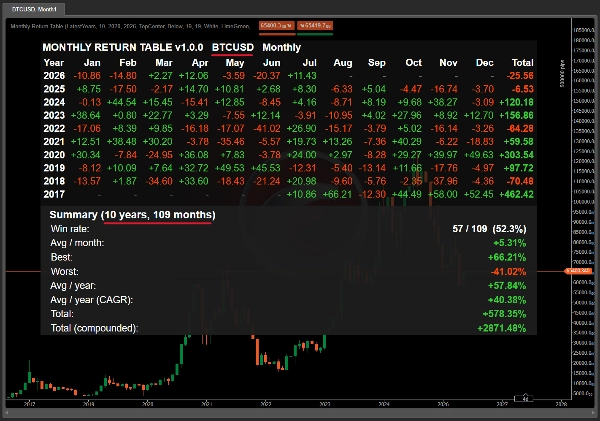The height and width of the screenshot is (421, 600).
Task: Click the Win rate value 57 / 109 (52.3%)
Action: (489, 229)
